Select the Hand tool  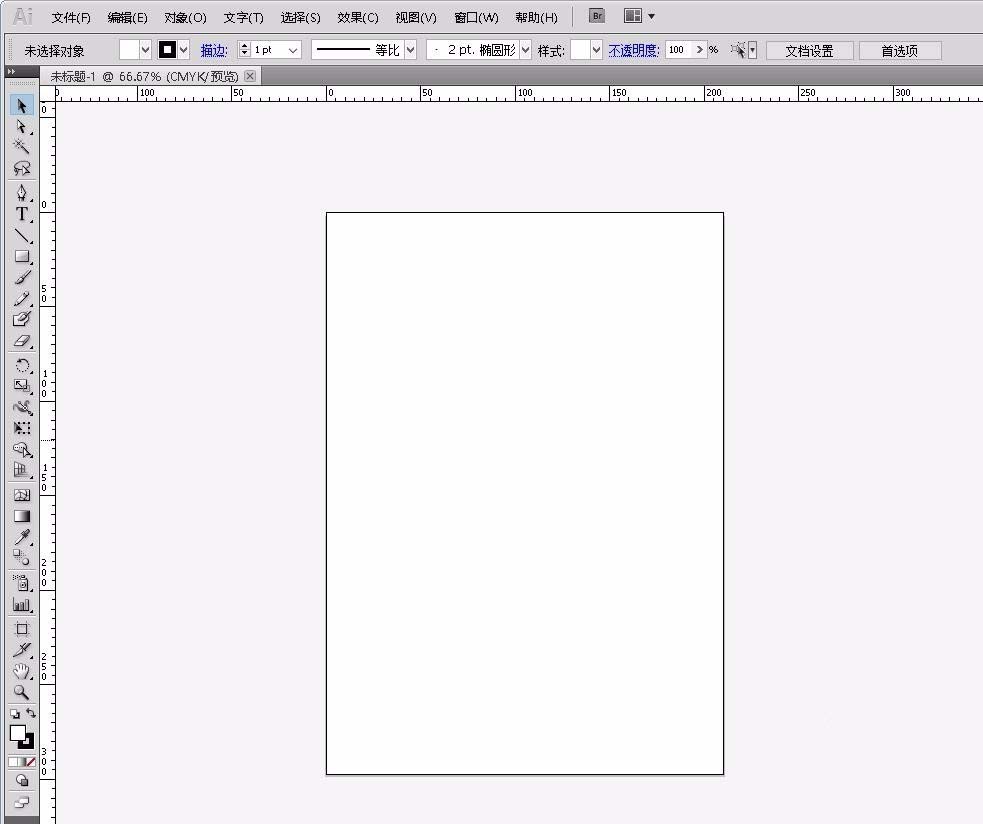[22, 671]
